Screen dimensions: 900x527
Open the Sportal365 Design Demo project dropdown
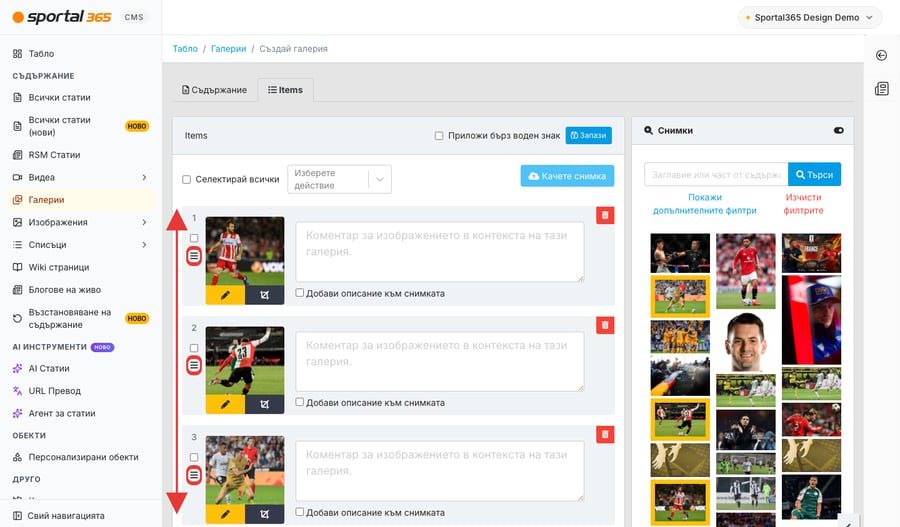[809, 18]
